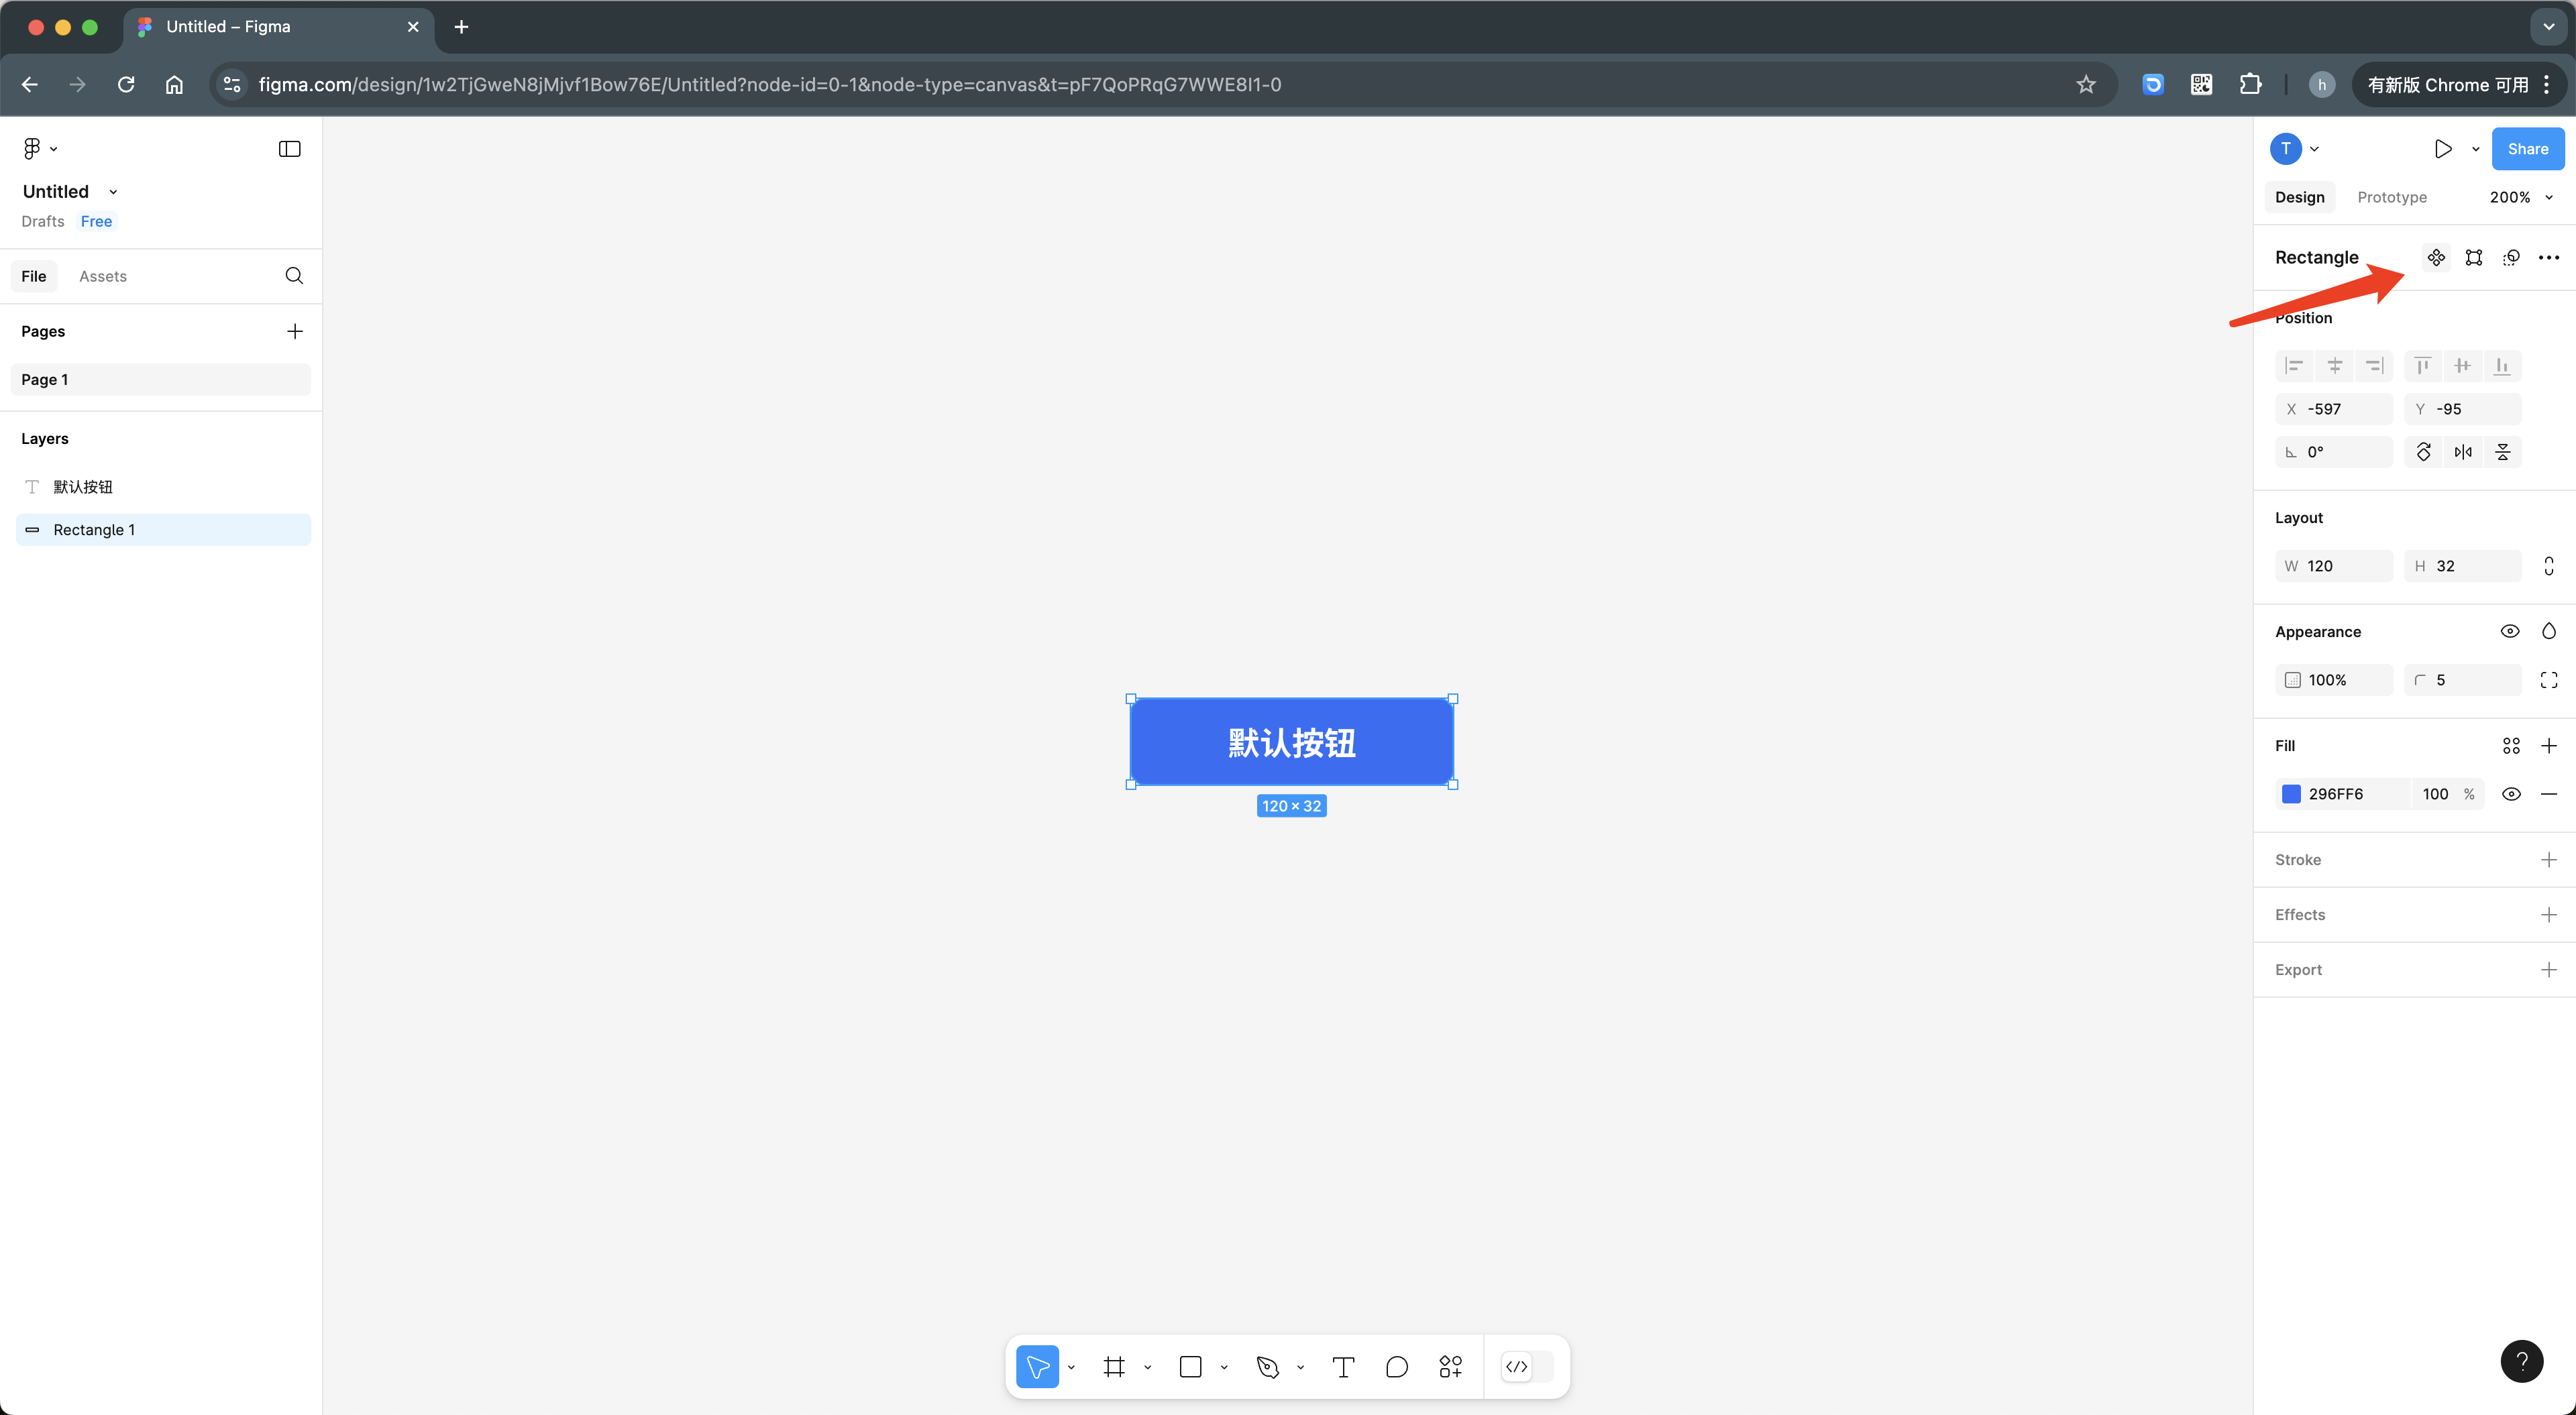Align right icon in Position
Screen dimensions: 2576x1415
click(x=2374, y=366)
